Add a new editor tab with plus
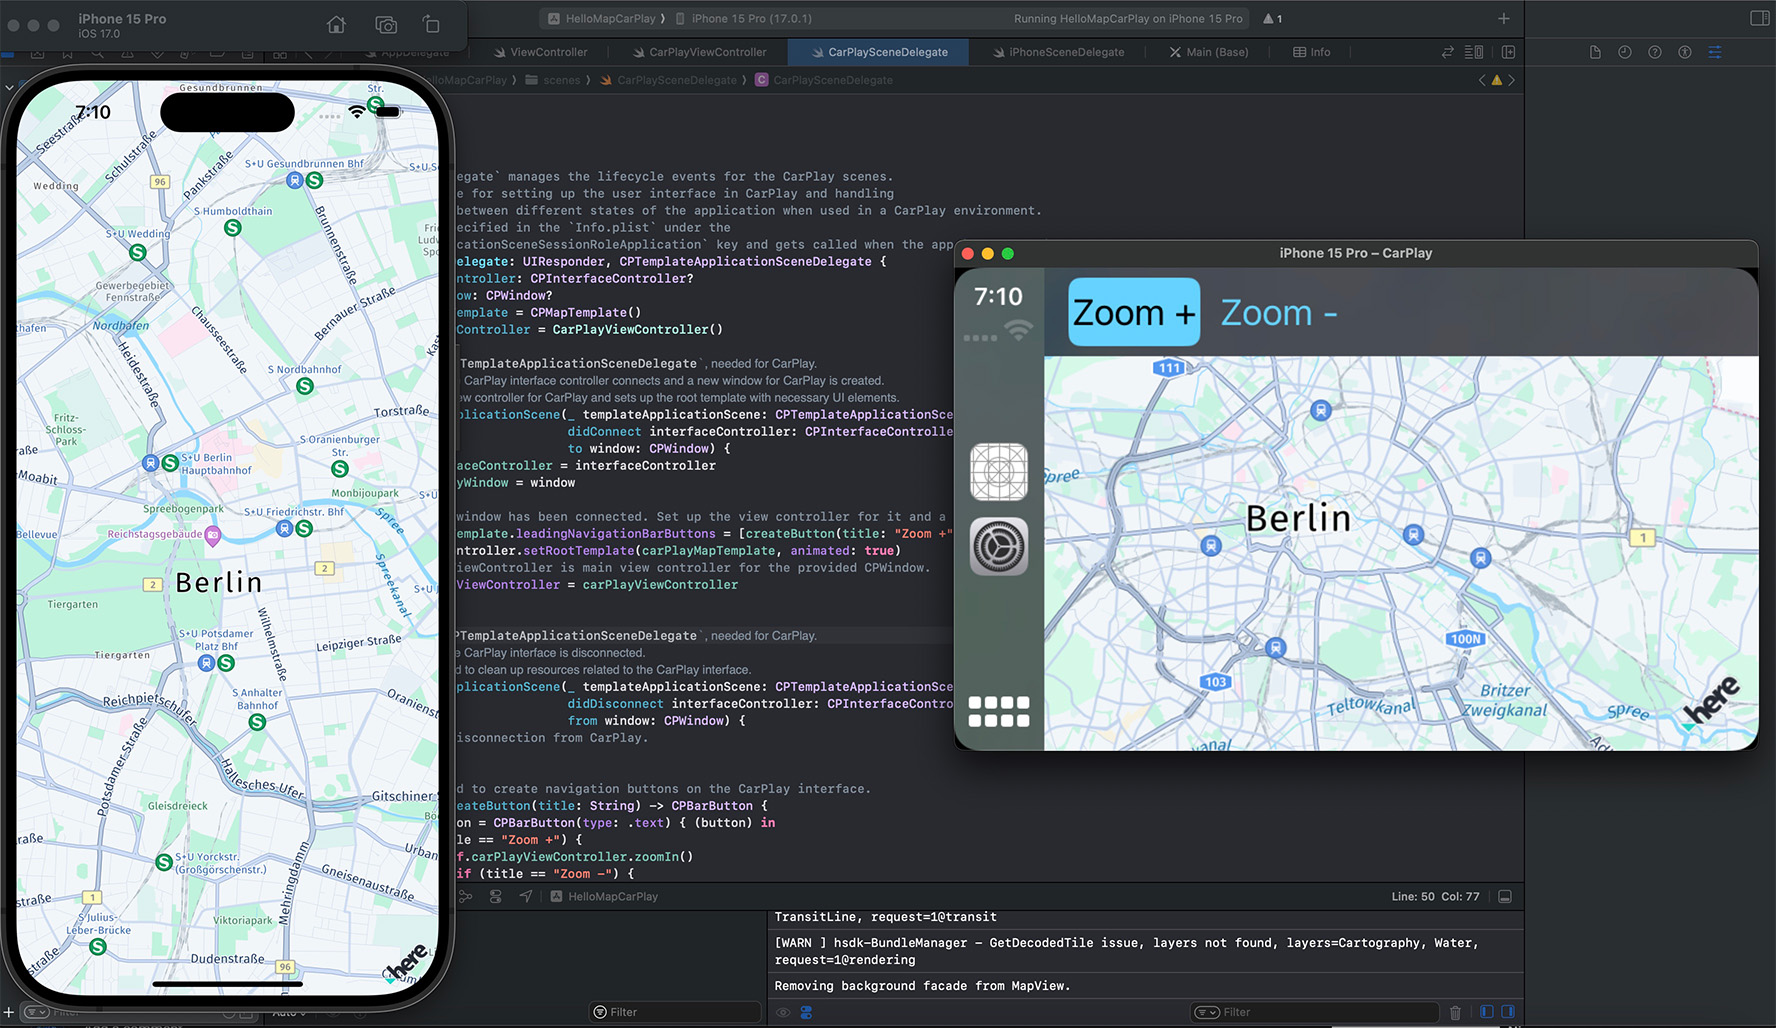This screenshot has height=1028, width=1776. pyautogui.click(x=1503, y=18)
